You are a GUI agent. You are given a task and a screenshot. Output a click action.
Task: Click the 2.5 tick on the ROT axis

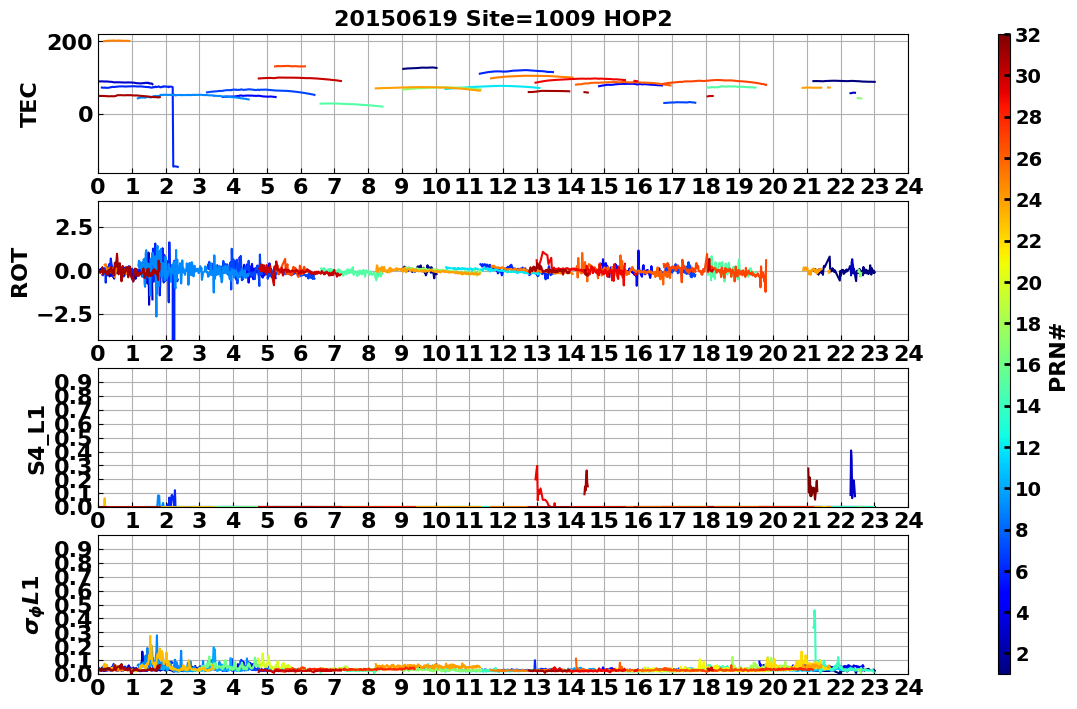click(73, 227)
